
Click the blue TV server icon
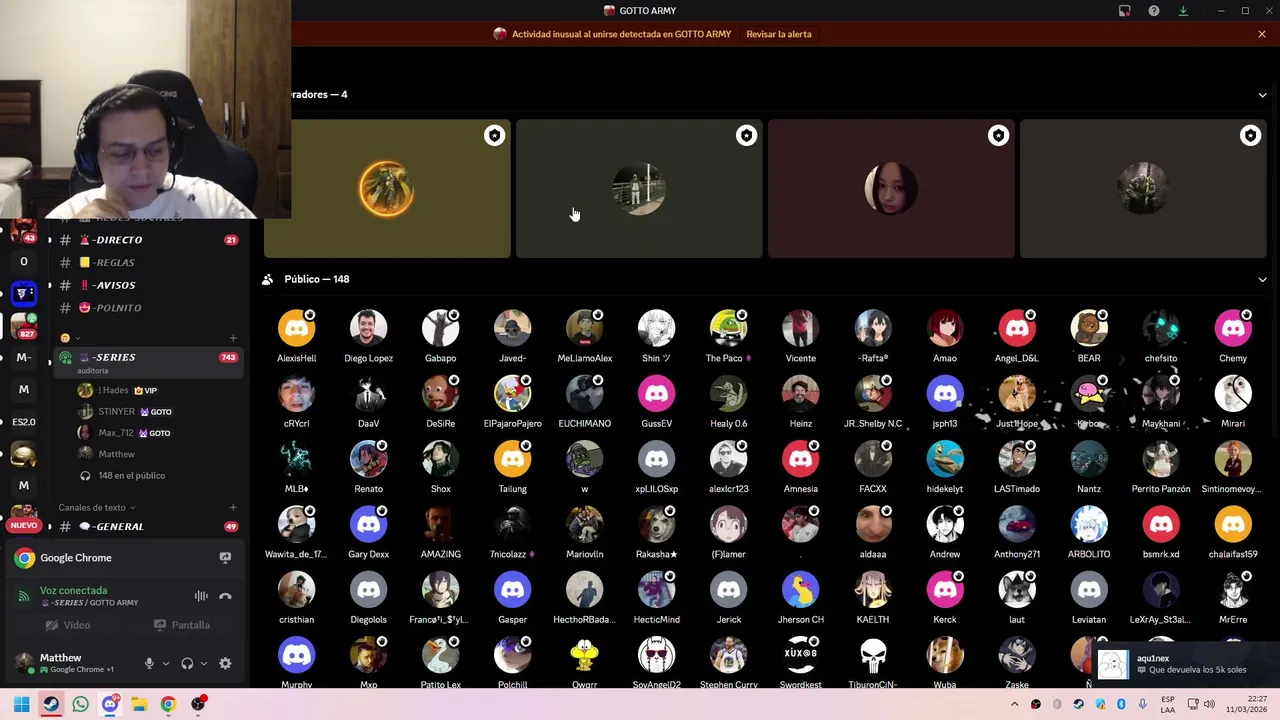[x=24, y=293]
